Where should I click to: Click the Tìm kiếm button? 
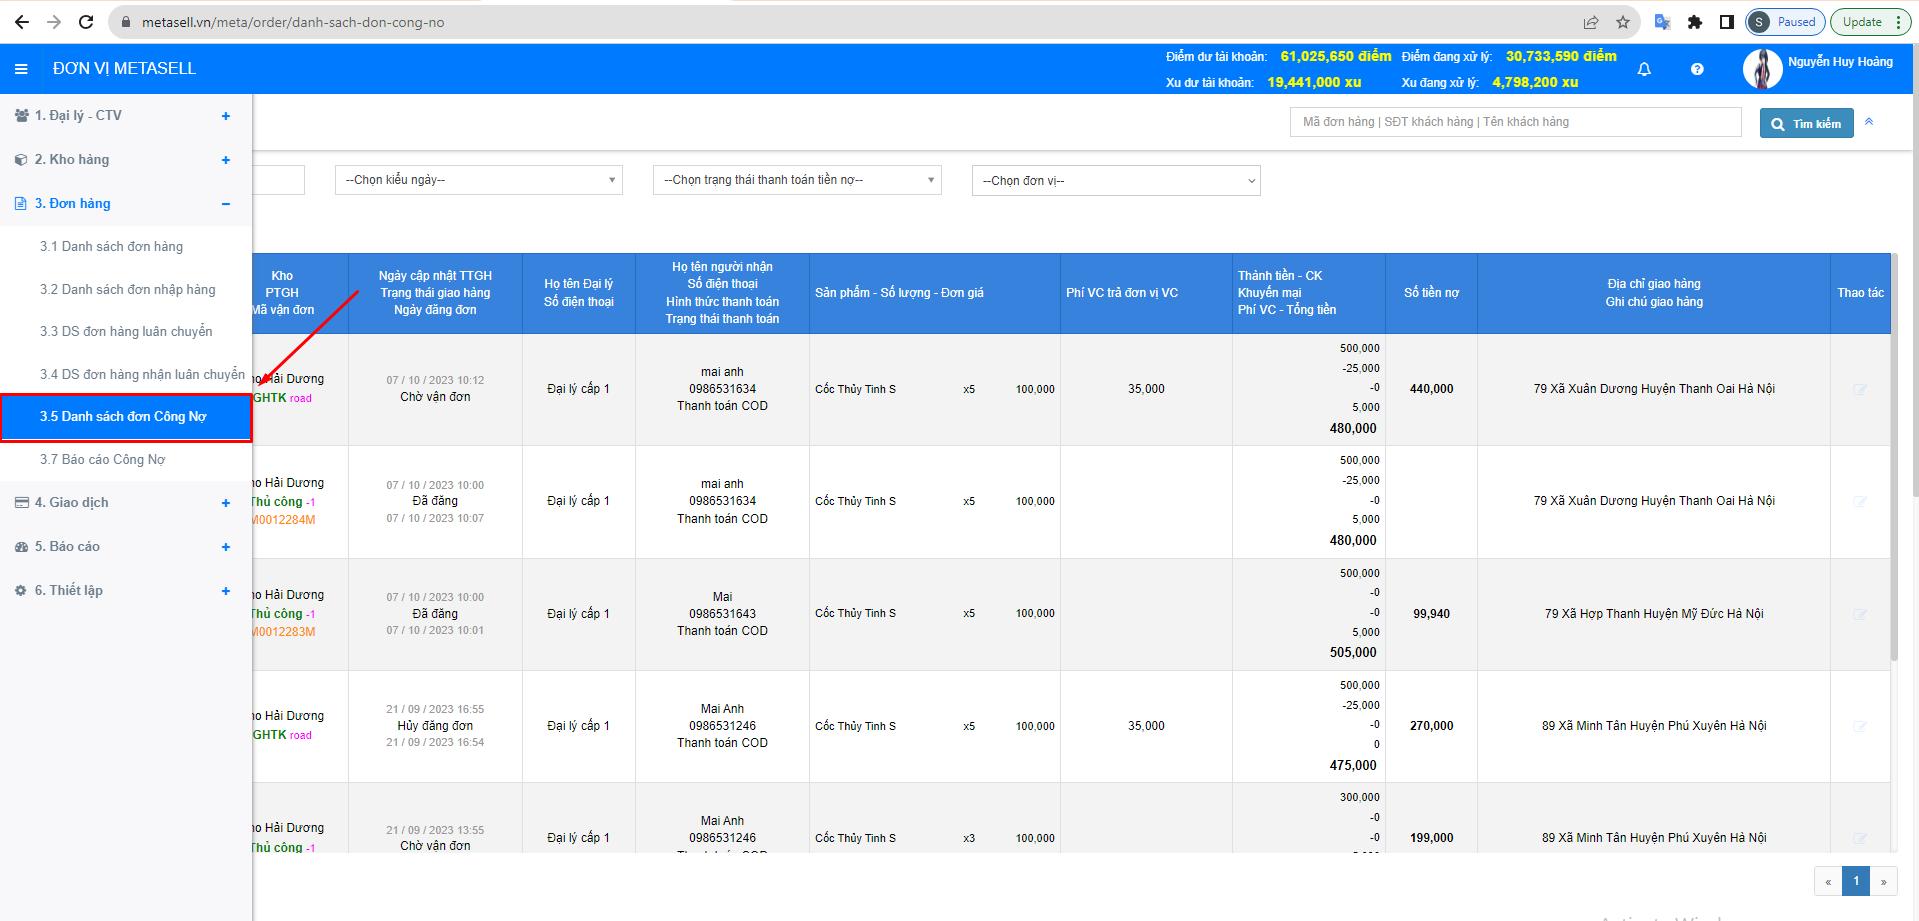click(1806, 123)
